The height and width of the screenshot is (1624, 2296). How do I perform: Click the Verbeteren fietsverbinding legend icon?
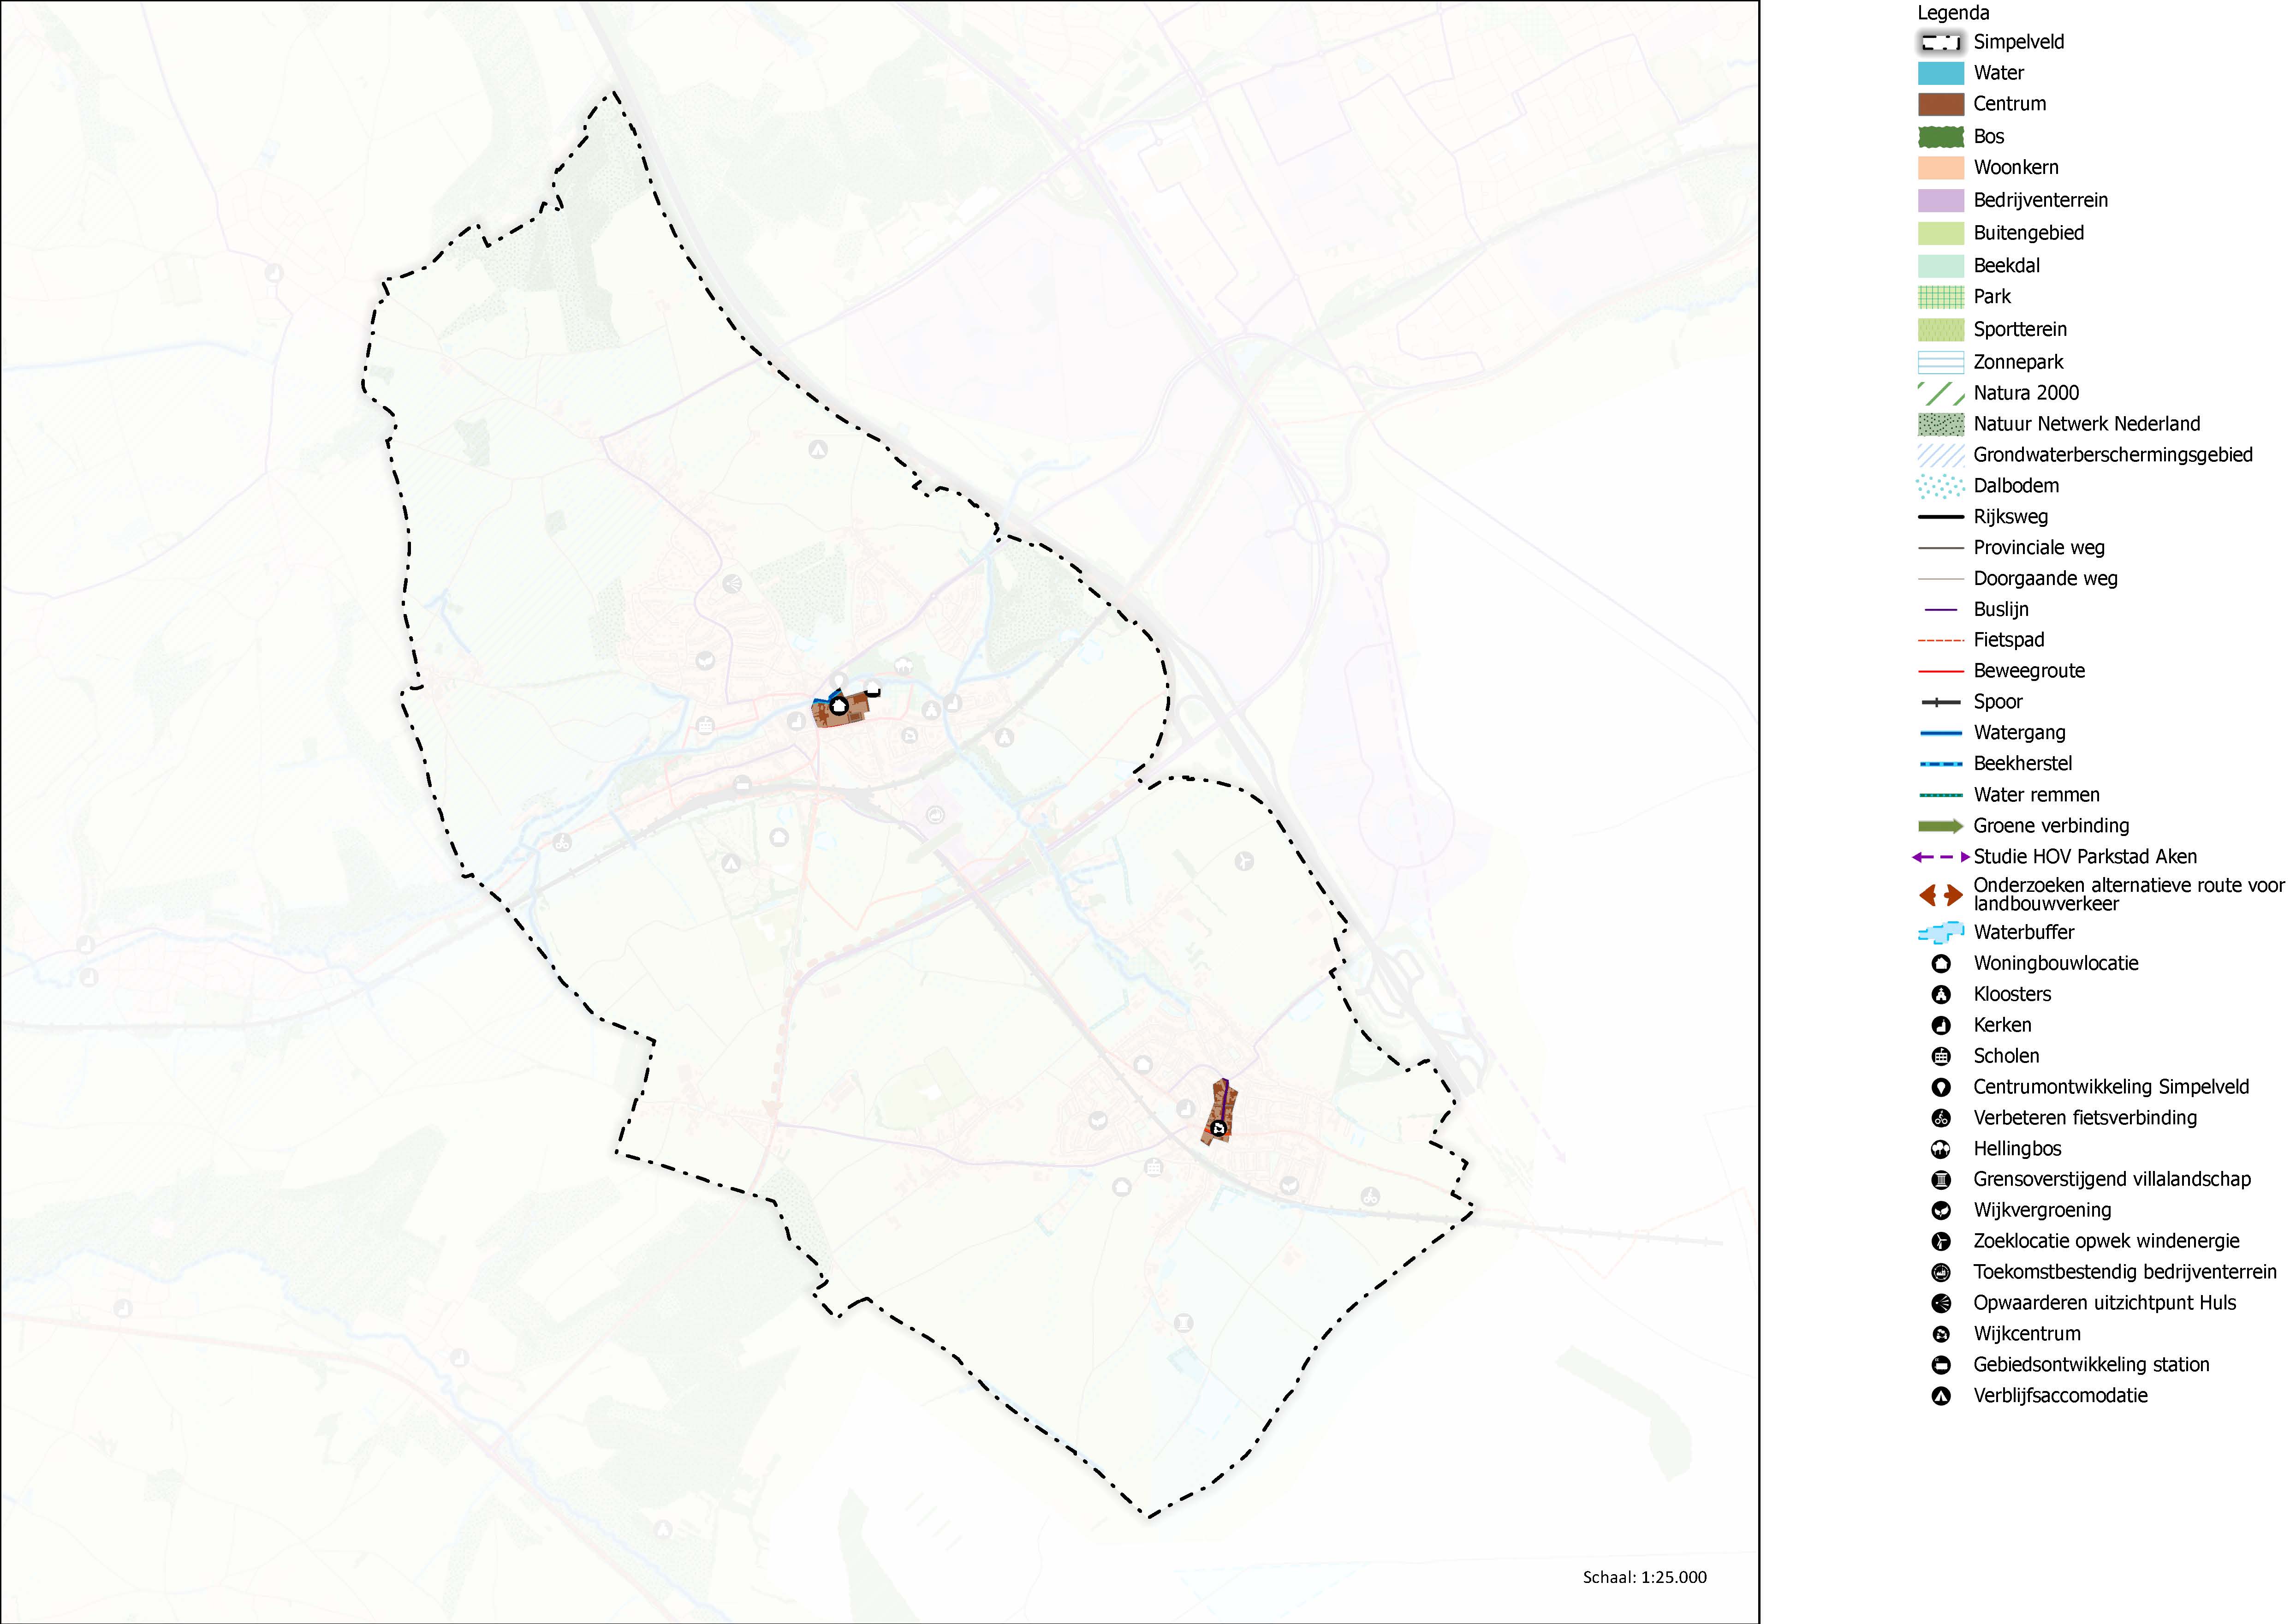[x=1940, y=1118]
